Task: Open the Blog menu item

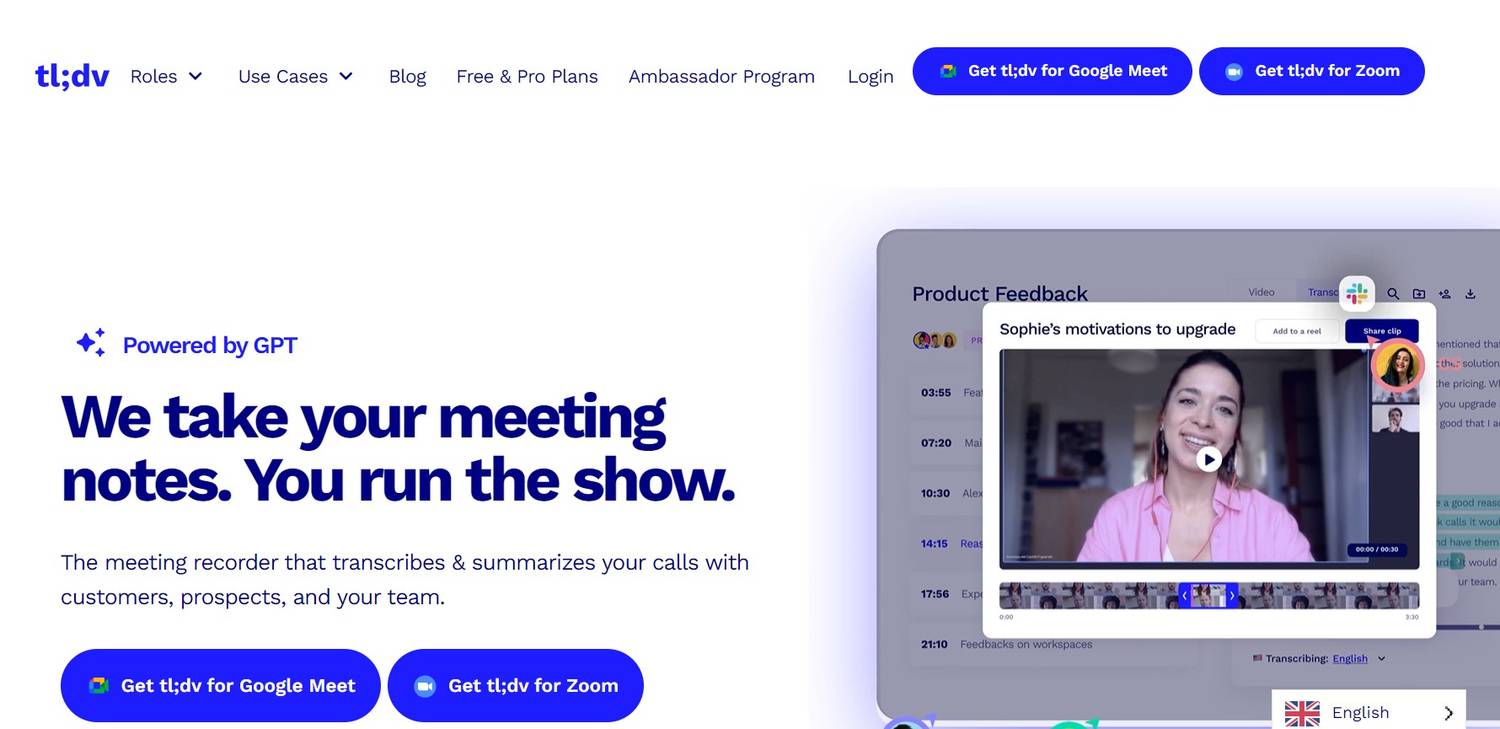Action: pyautogui.click(x=407, y=76)
